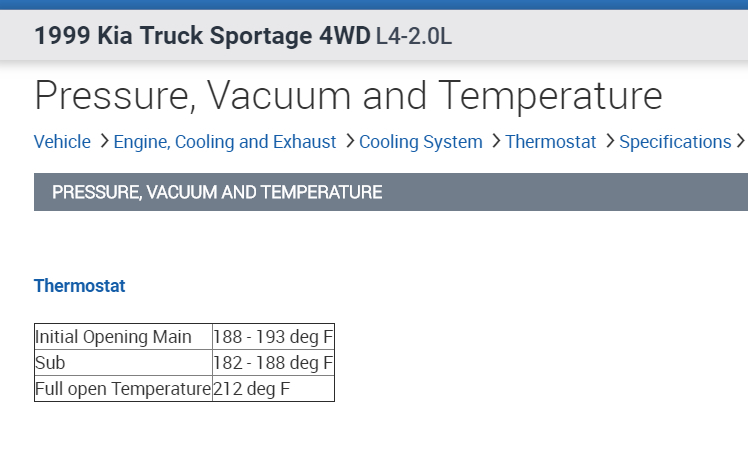The height and width of the screenshot is (463, 748).
Task: Click the Pressure, Vacuum and Temperature page heading
Action: pyautogui.click(x=348, y=96)
